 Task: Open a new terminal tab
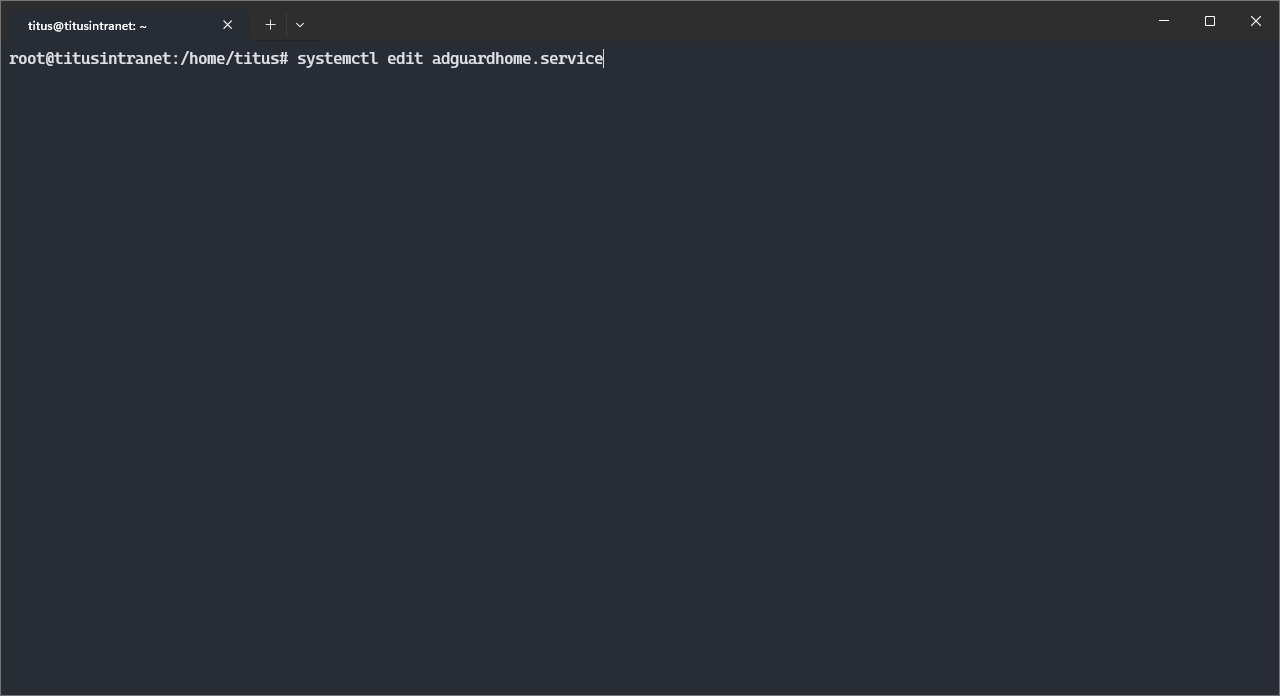270,25
